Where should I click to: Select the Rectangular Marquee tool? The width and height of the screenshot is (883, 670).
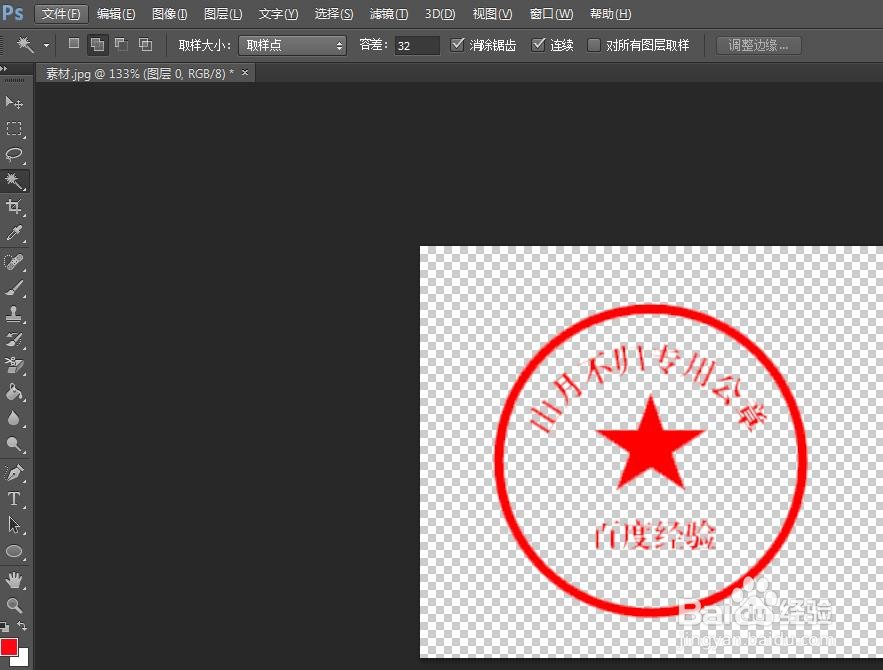point(14,129)
